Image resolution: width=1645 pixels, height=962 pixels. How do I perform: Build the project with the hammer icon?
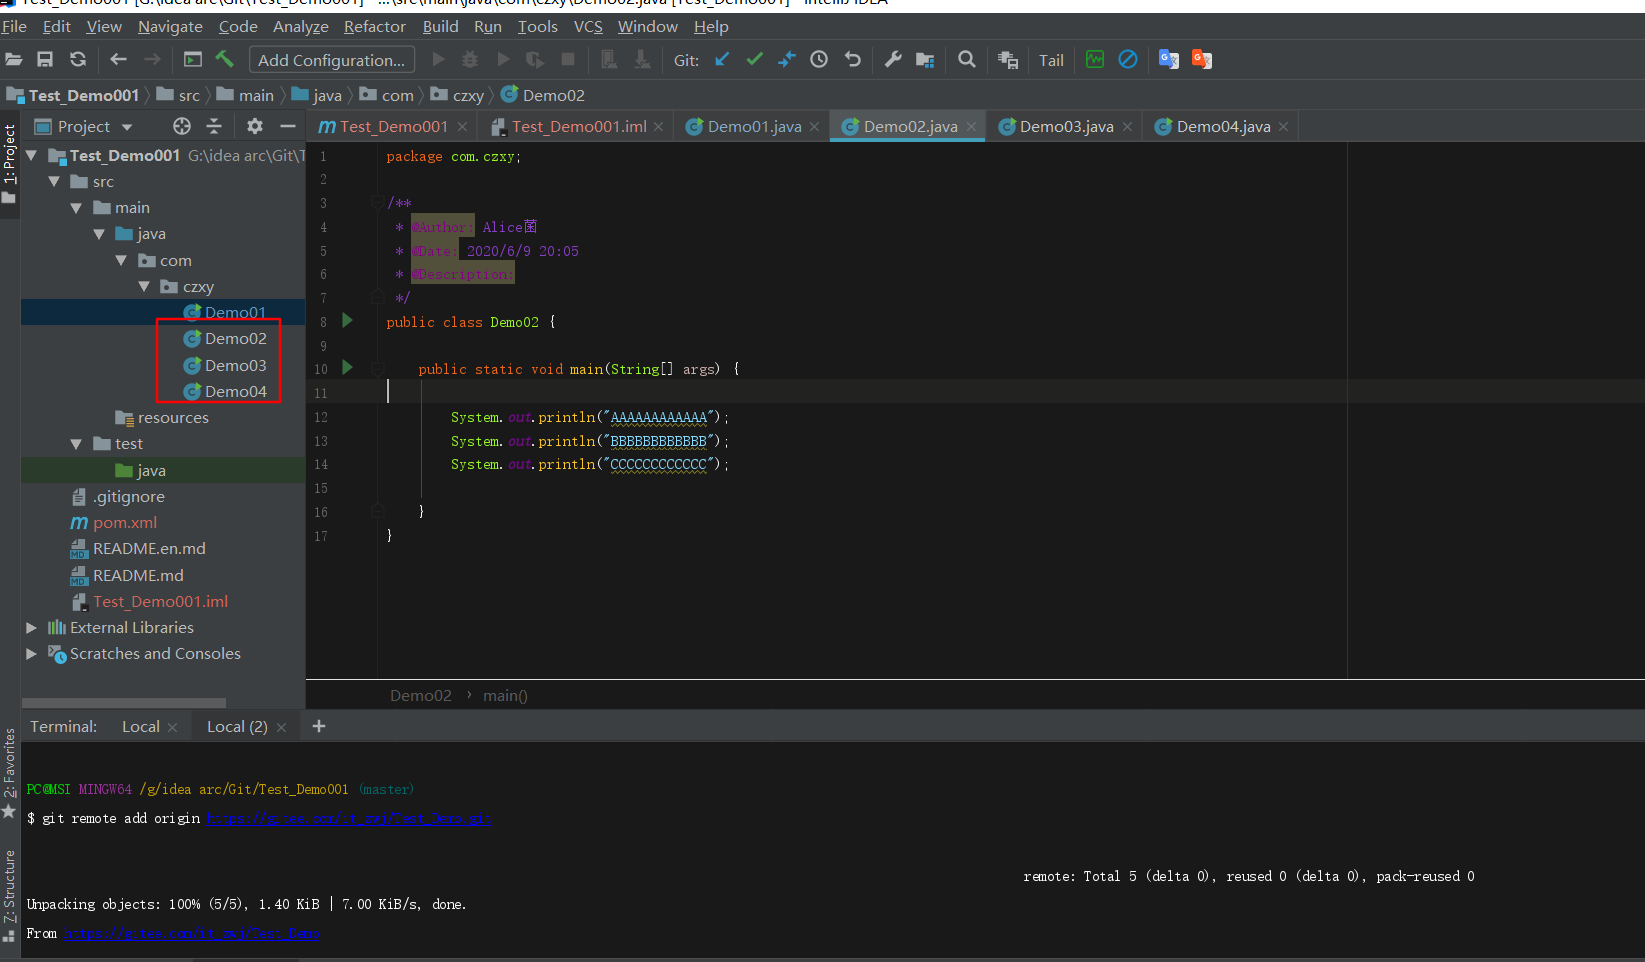coord(225,60)
